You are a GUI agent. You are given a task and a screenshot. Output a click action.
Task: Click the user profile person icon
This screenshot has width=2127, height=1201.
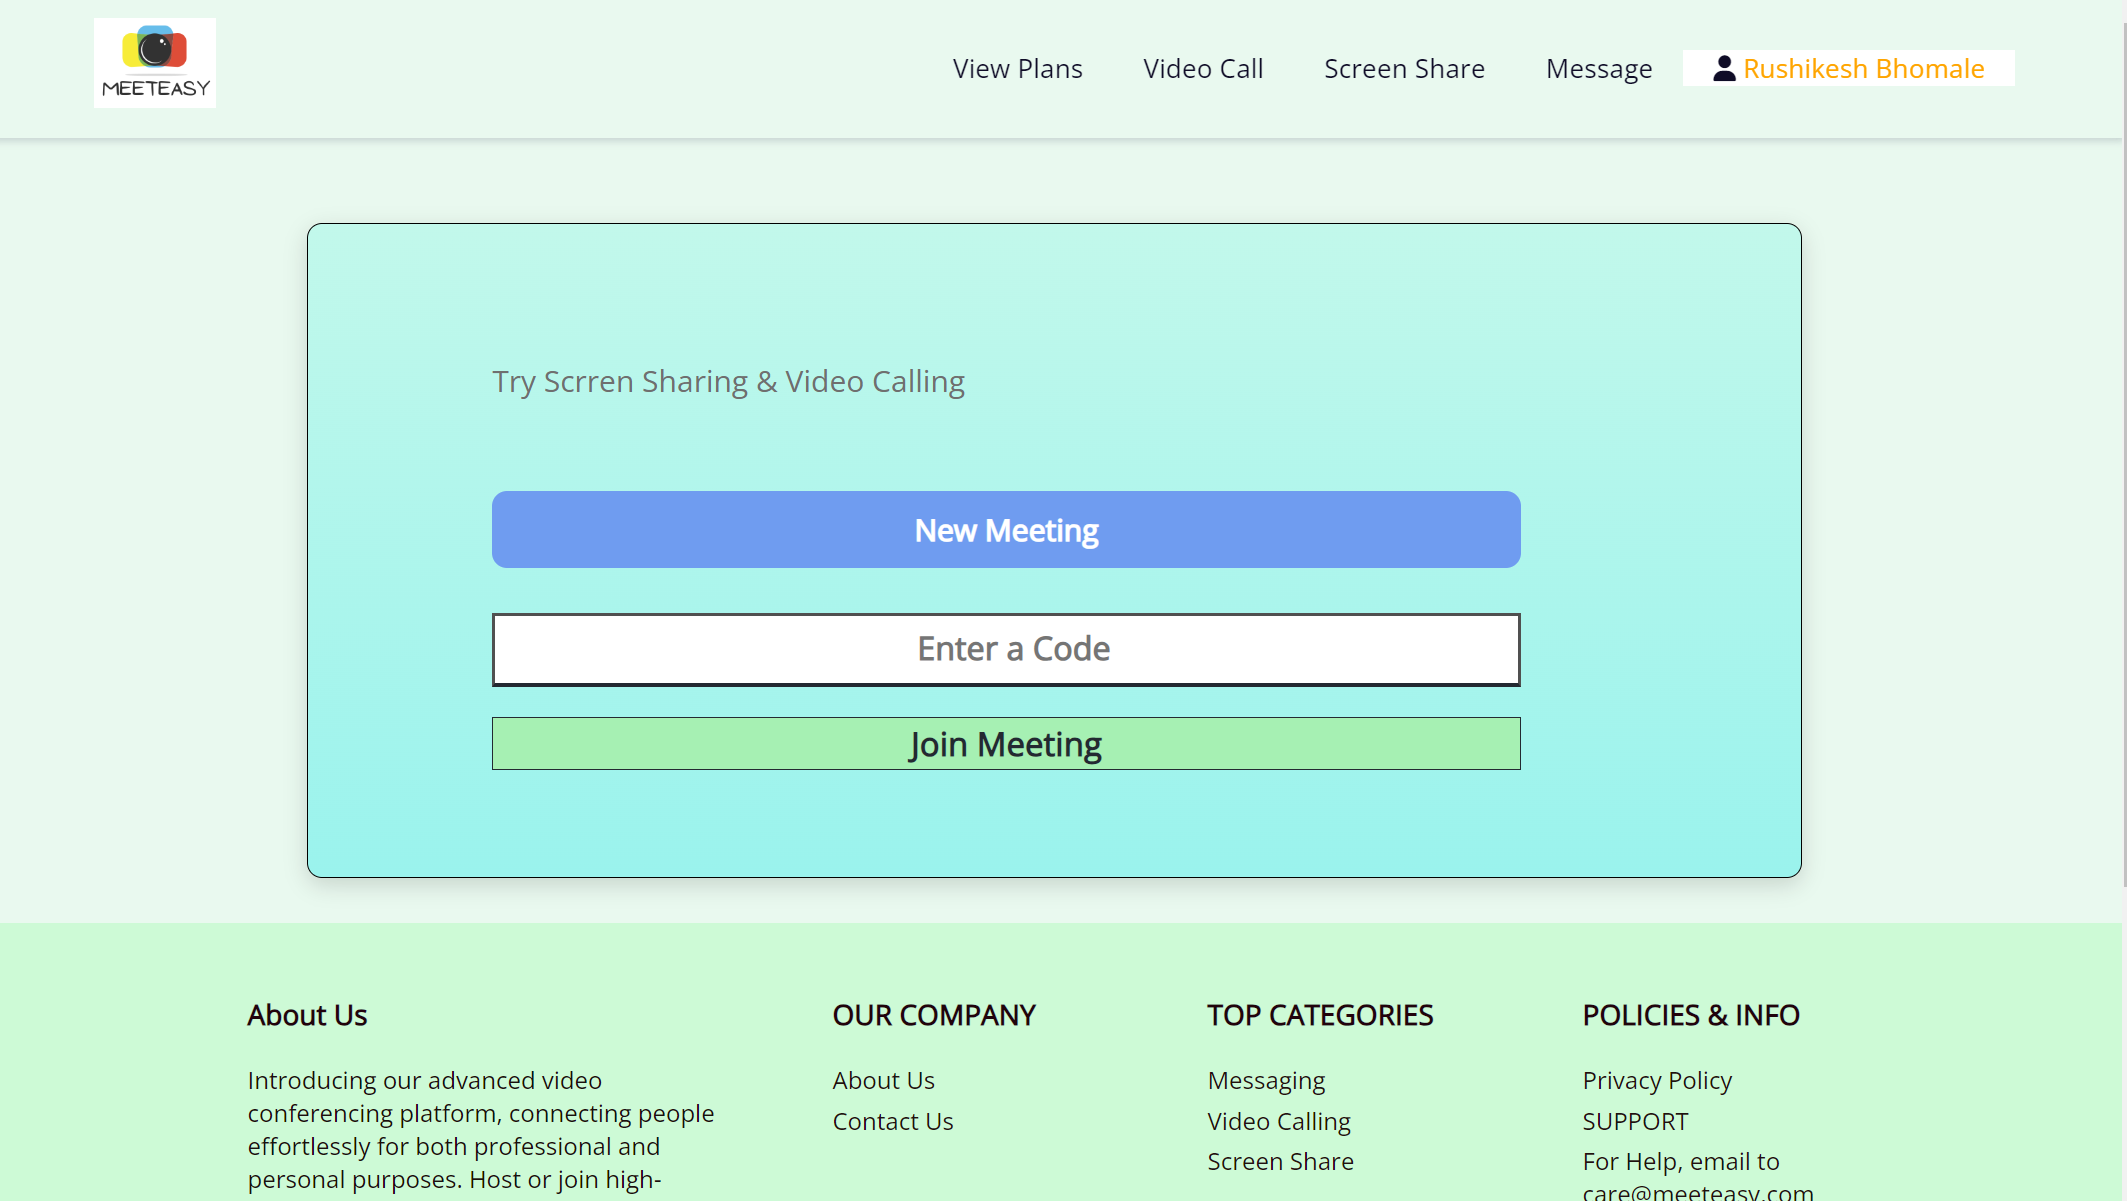tap(1723, 68)
